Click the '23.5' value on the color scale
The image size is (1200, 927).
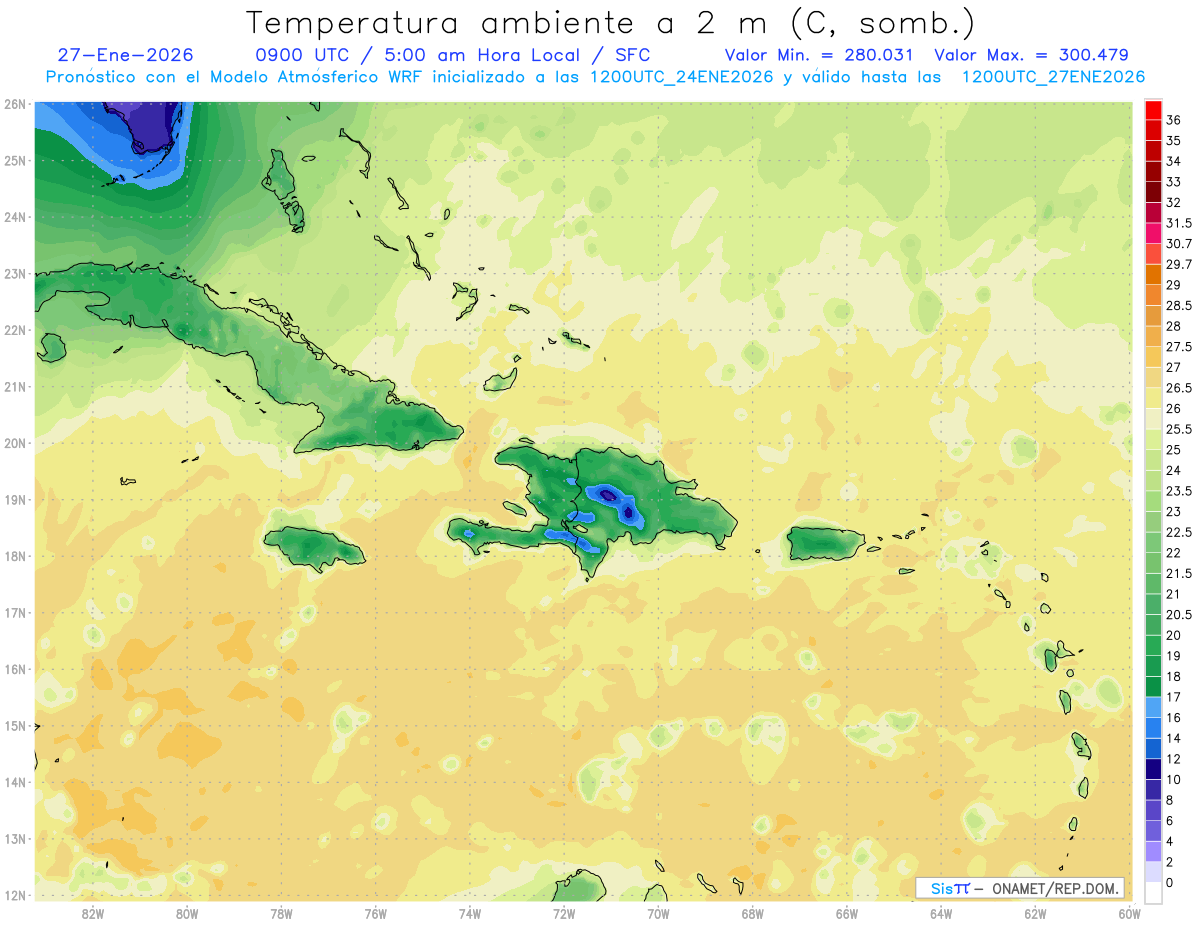click(1179, 491)
